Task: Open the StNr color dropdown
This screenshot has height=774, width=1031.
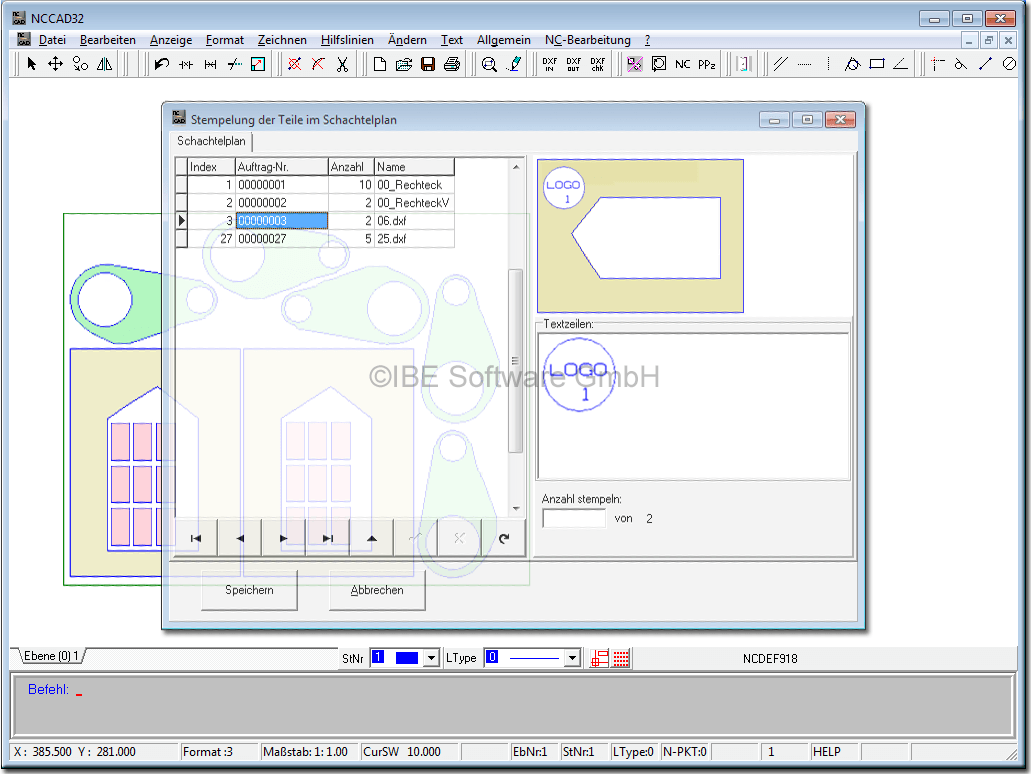Action: 431,658
